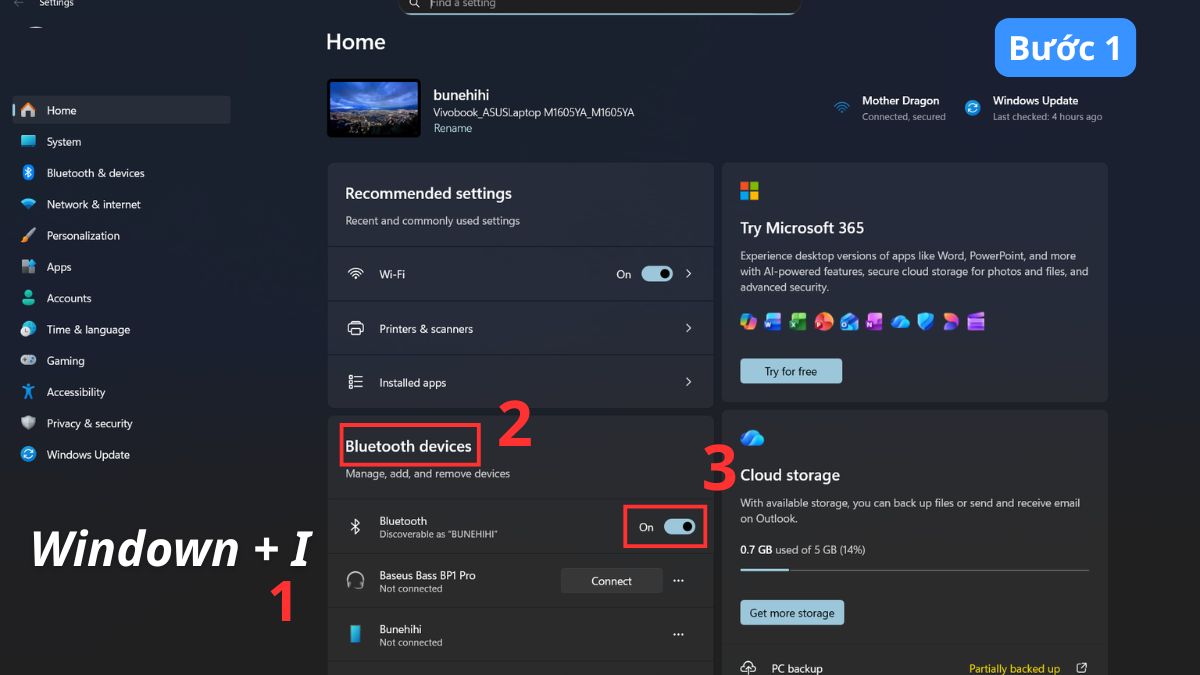The width and height of the screenshot is (1200, 675).
Task: Click the Mother Dragon Wi-Fi status icon
Action: (x=842, y=107)
